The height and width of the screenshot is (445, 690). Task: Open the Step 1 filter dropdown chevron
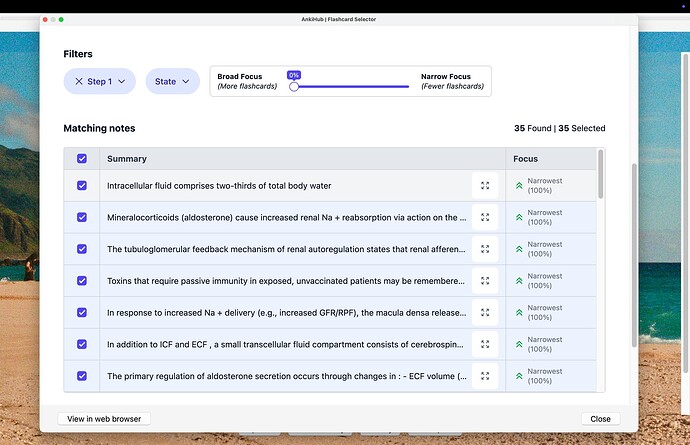(x=122, y=81)
